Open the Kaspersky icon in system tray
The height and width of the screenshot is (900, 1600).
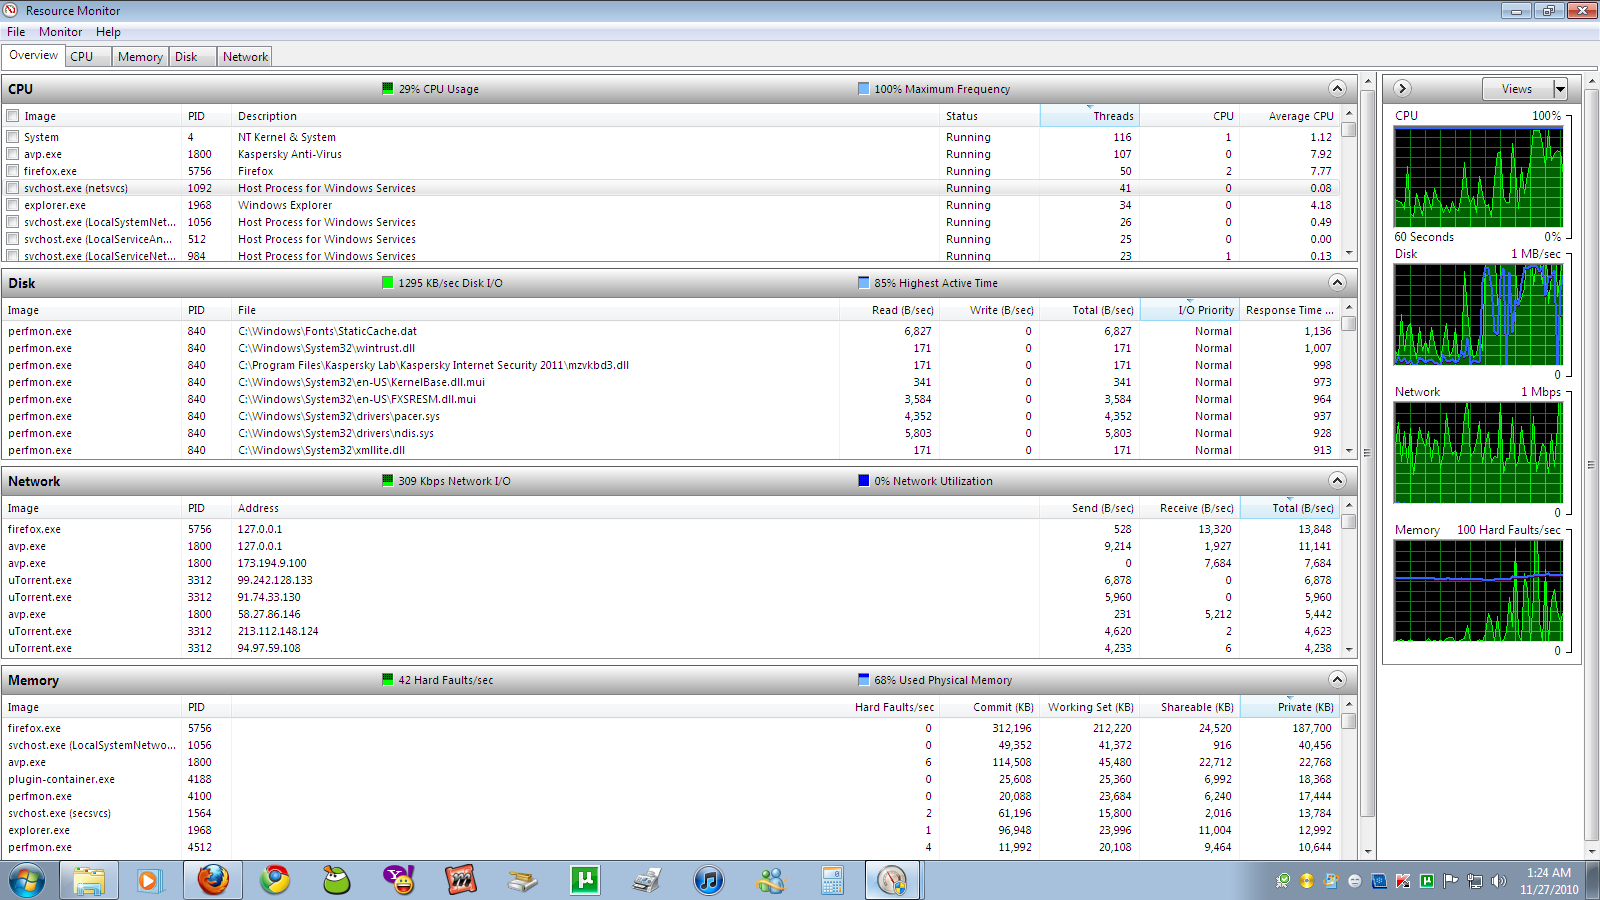click(1403, 881)
